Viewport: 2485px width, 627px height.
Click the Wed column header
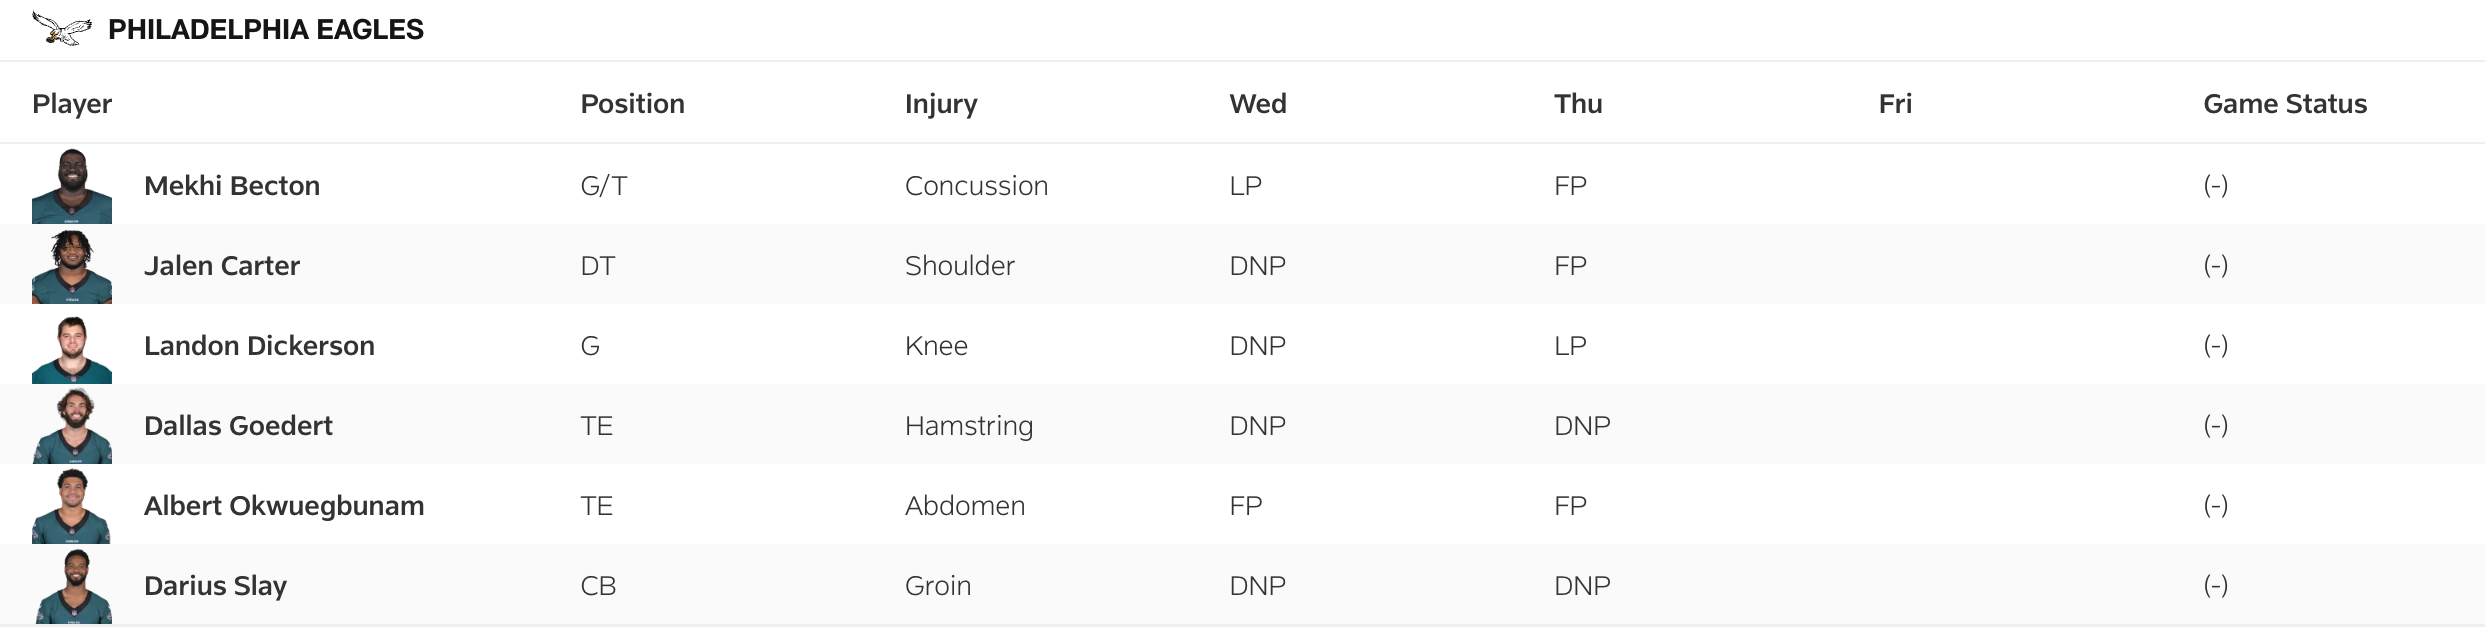1258,104
